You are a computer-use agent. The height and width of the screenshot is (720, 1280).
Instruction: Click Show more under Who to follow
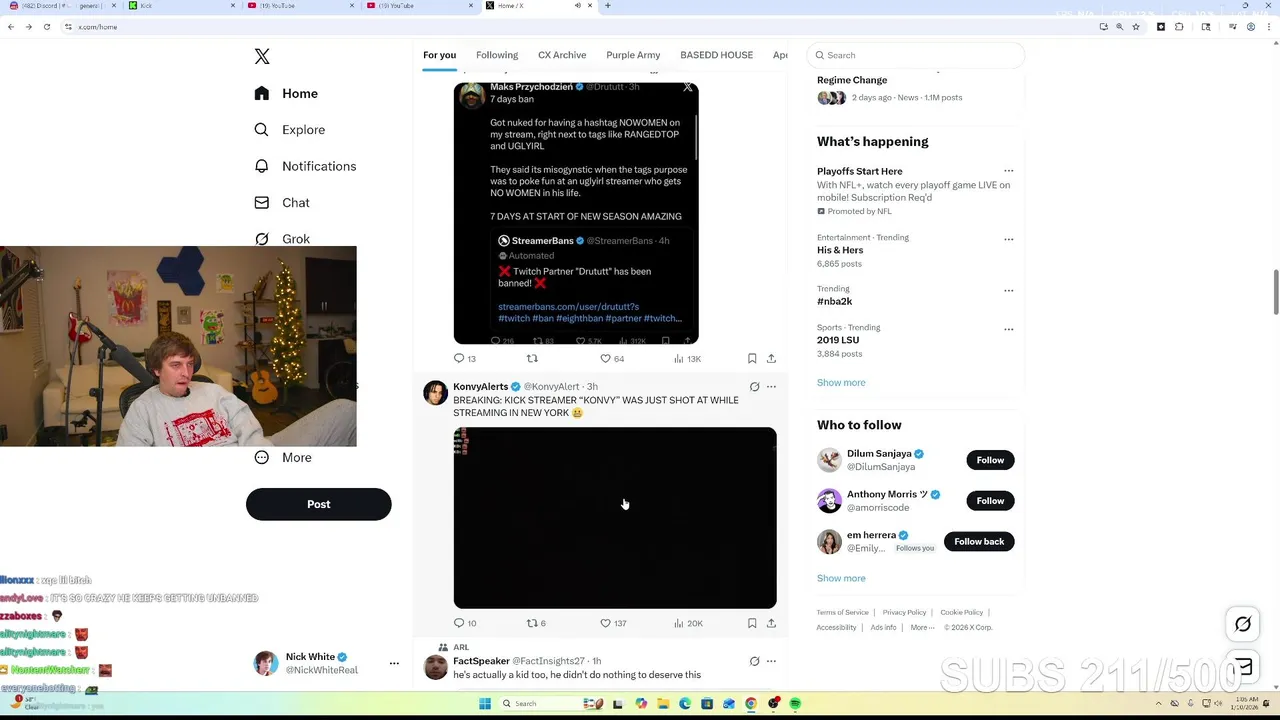point(841,578)
